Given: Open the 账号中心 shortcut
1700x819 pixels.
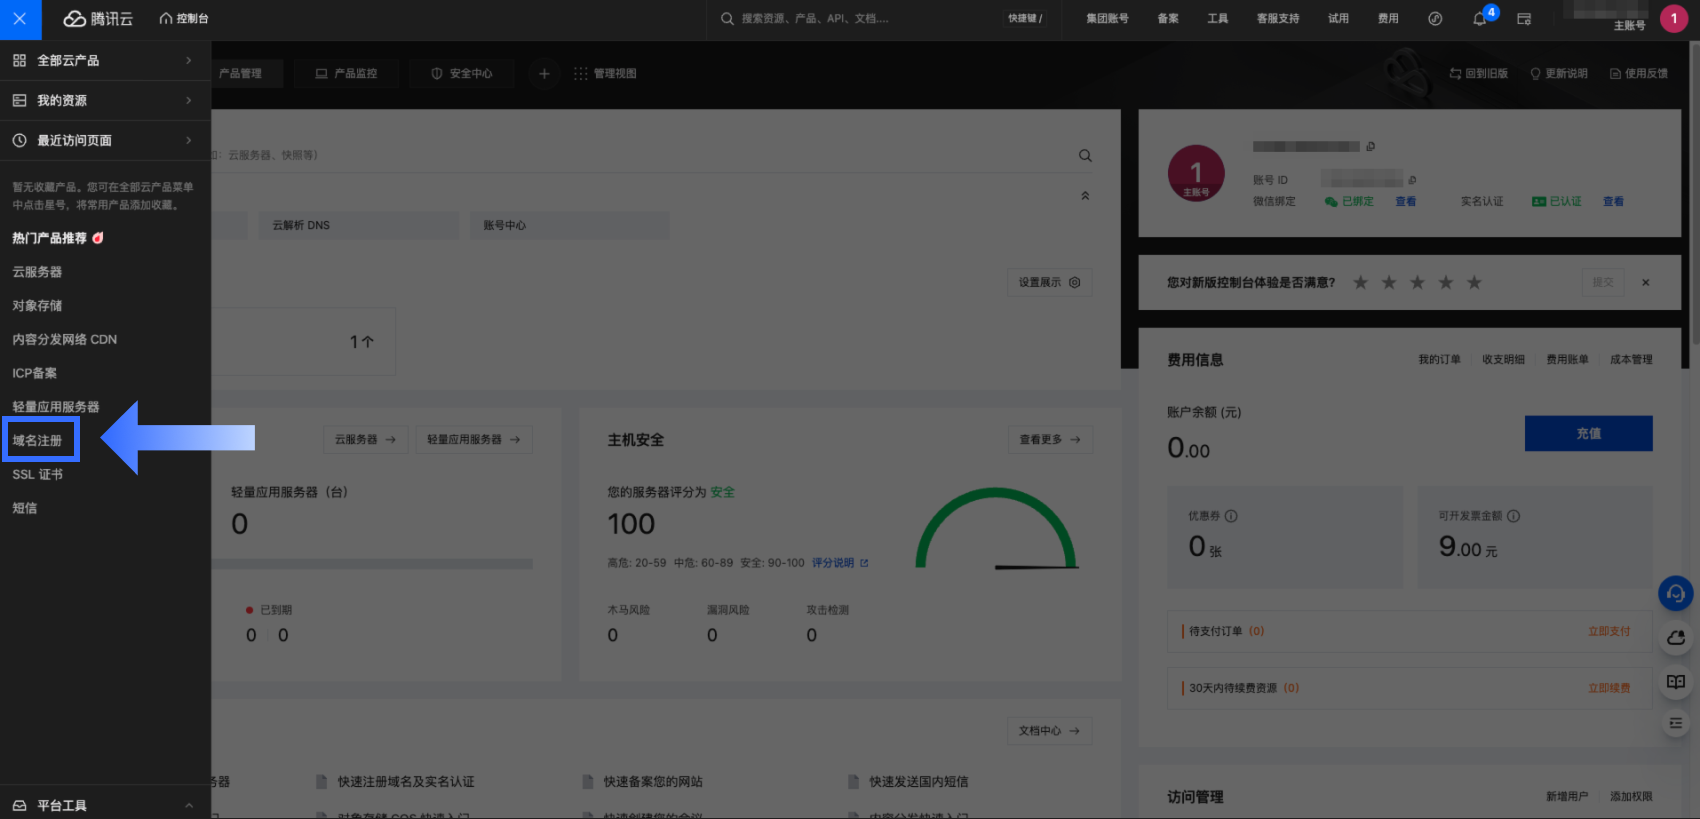Looking at the screenshot, I should (x=570, y=226).
